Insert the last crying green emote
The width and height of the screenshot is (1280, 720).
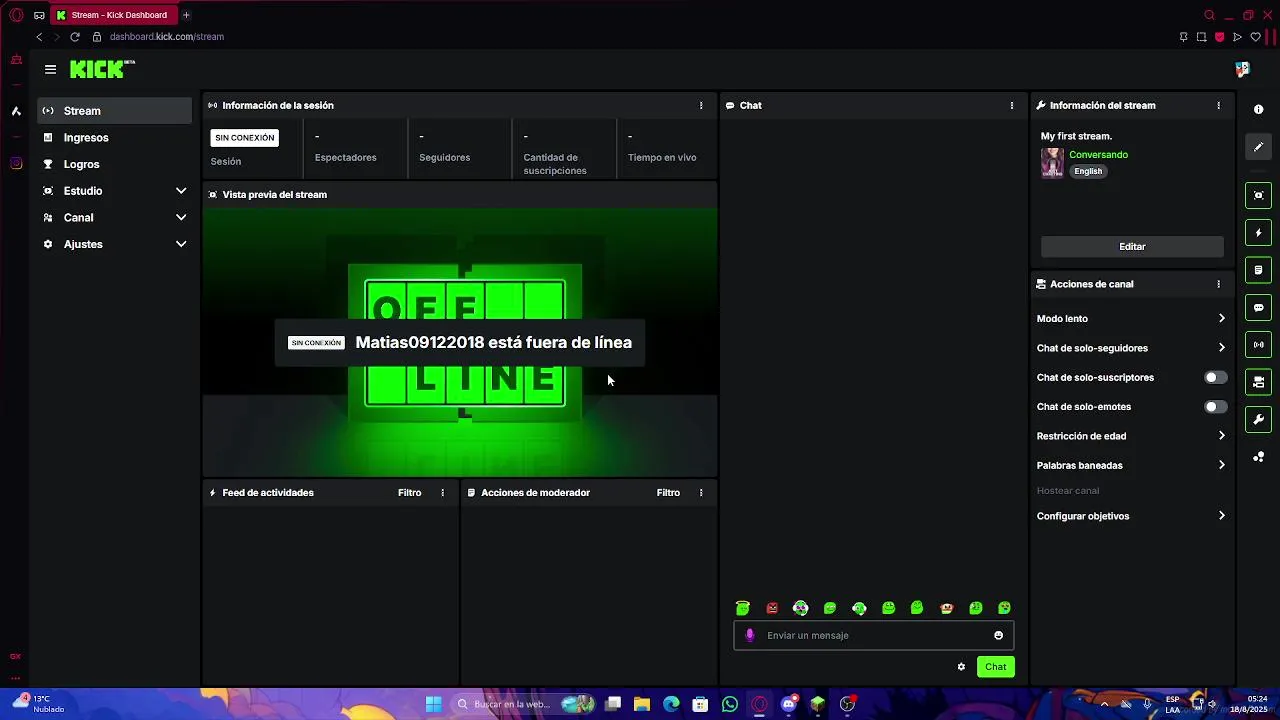pos(1005,608)
